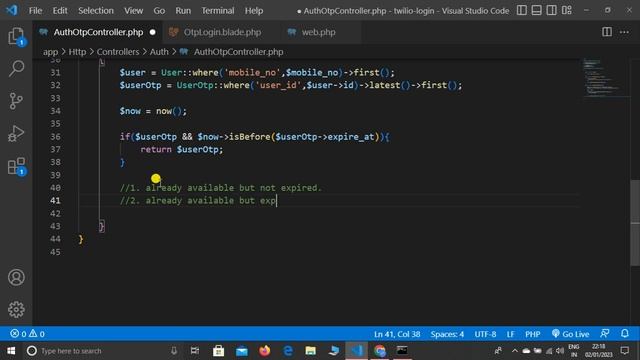Open Google Chrome from the taskbar

[x=380, y=351]
